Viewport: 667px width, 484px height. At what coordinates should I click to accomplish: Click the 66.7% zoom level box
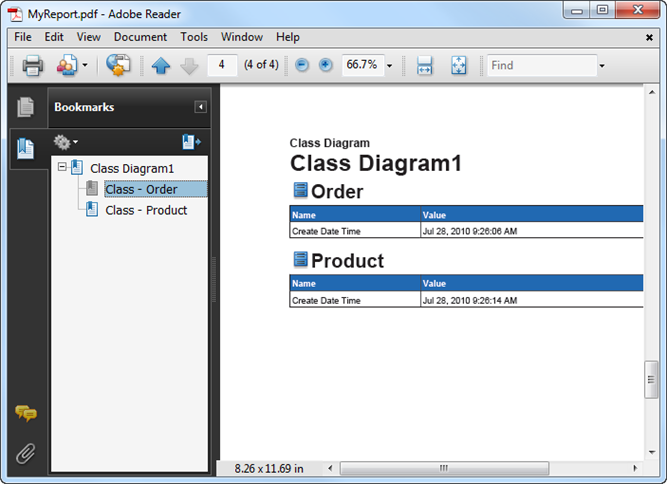pyautogui.click(x=362, y=65)
